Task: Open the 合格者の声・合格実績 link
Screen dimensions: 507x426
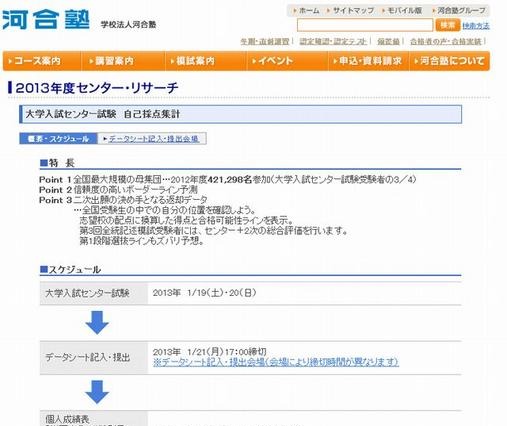Action: [x=446, y=42]
